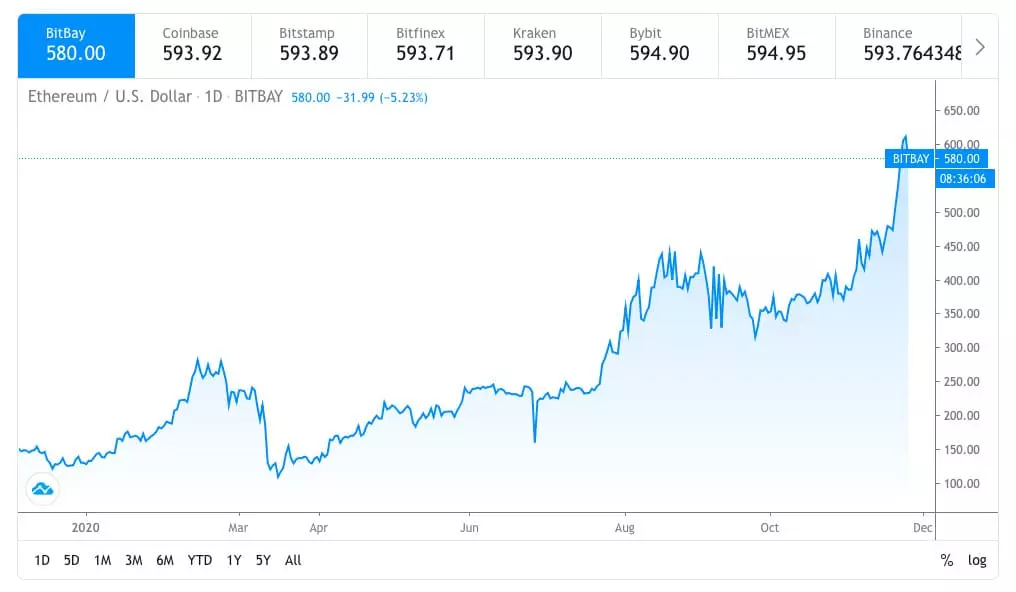
Task: Set chart range to YTD
Action: coord(200,560)
